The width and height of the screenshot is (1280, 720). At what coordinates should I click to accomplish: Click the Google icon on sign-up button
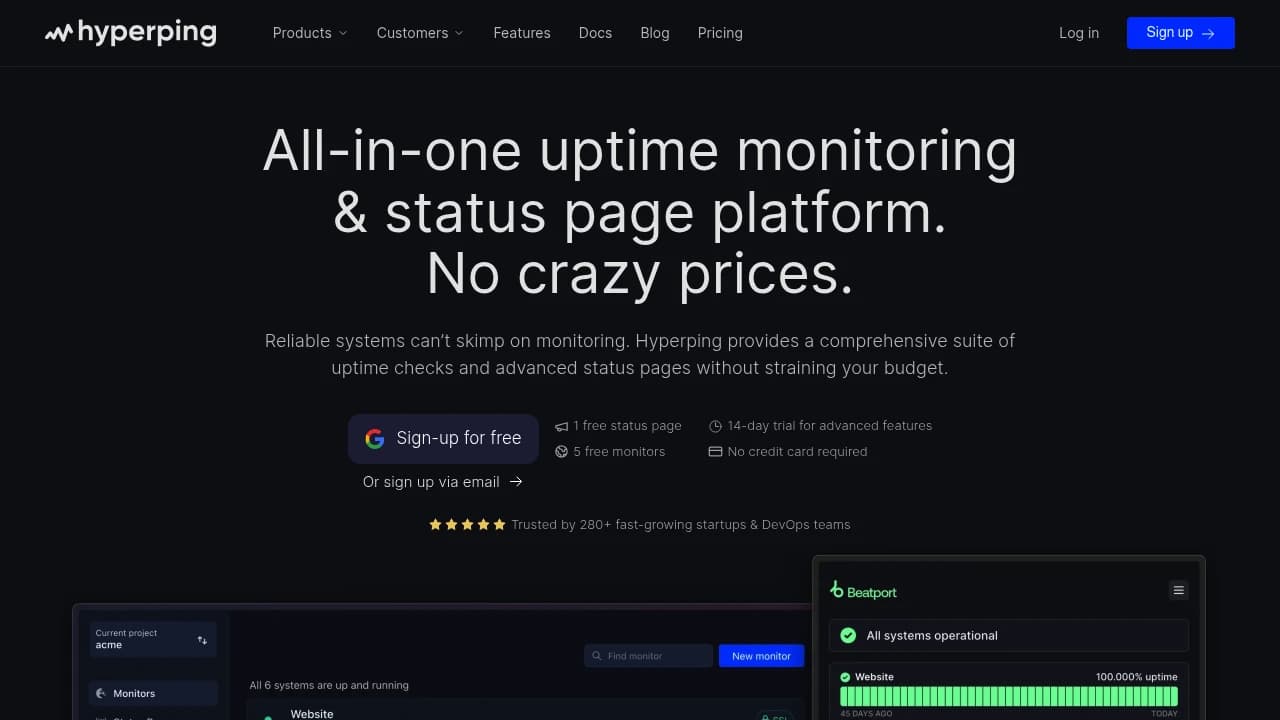(375, 438)
